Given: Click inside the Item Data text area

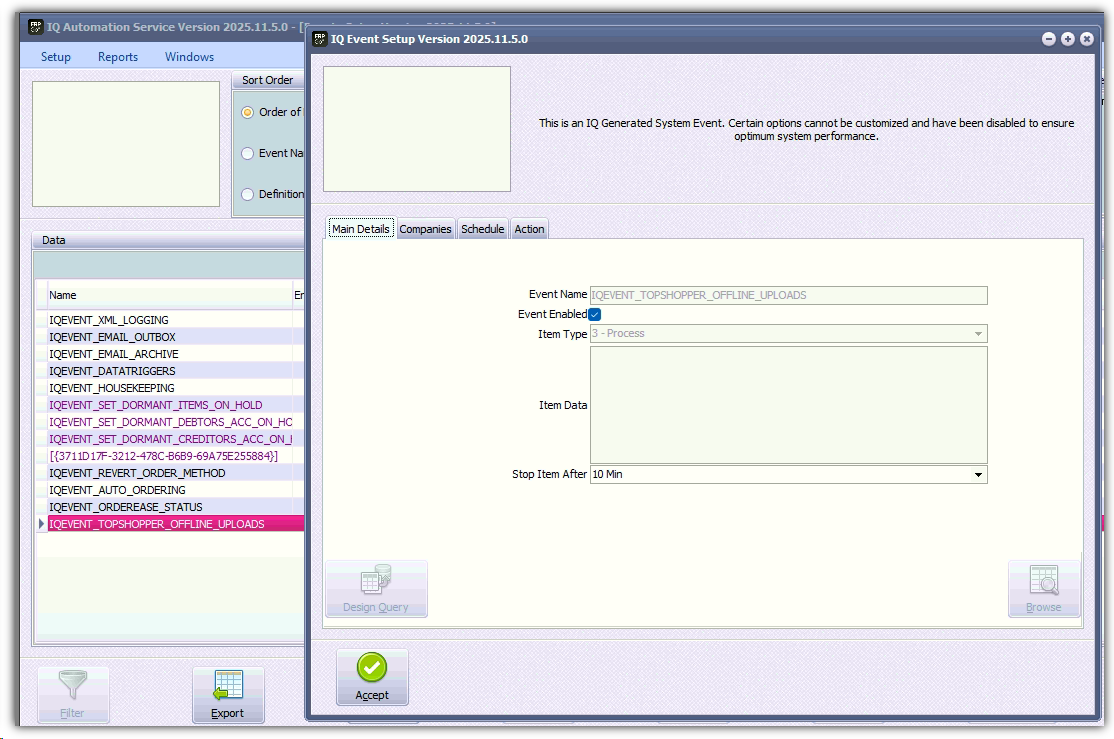Looking at the screenshot, I should point(788,404).
